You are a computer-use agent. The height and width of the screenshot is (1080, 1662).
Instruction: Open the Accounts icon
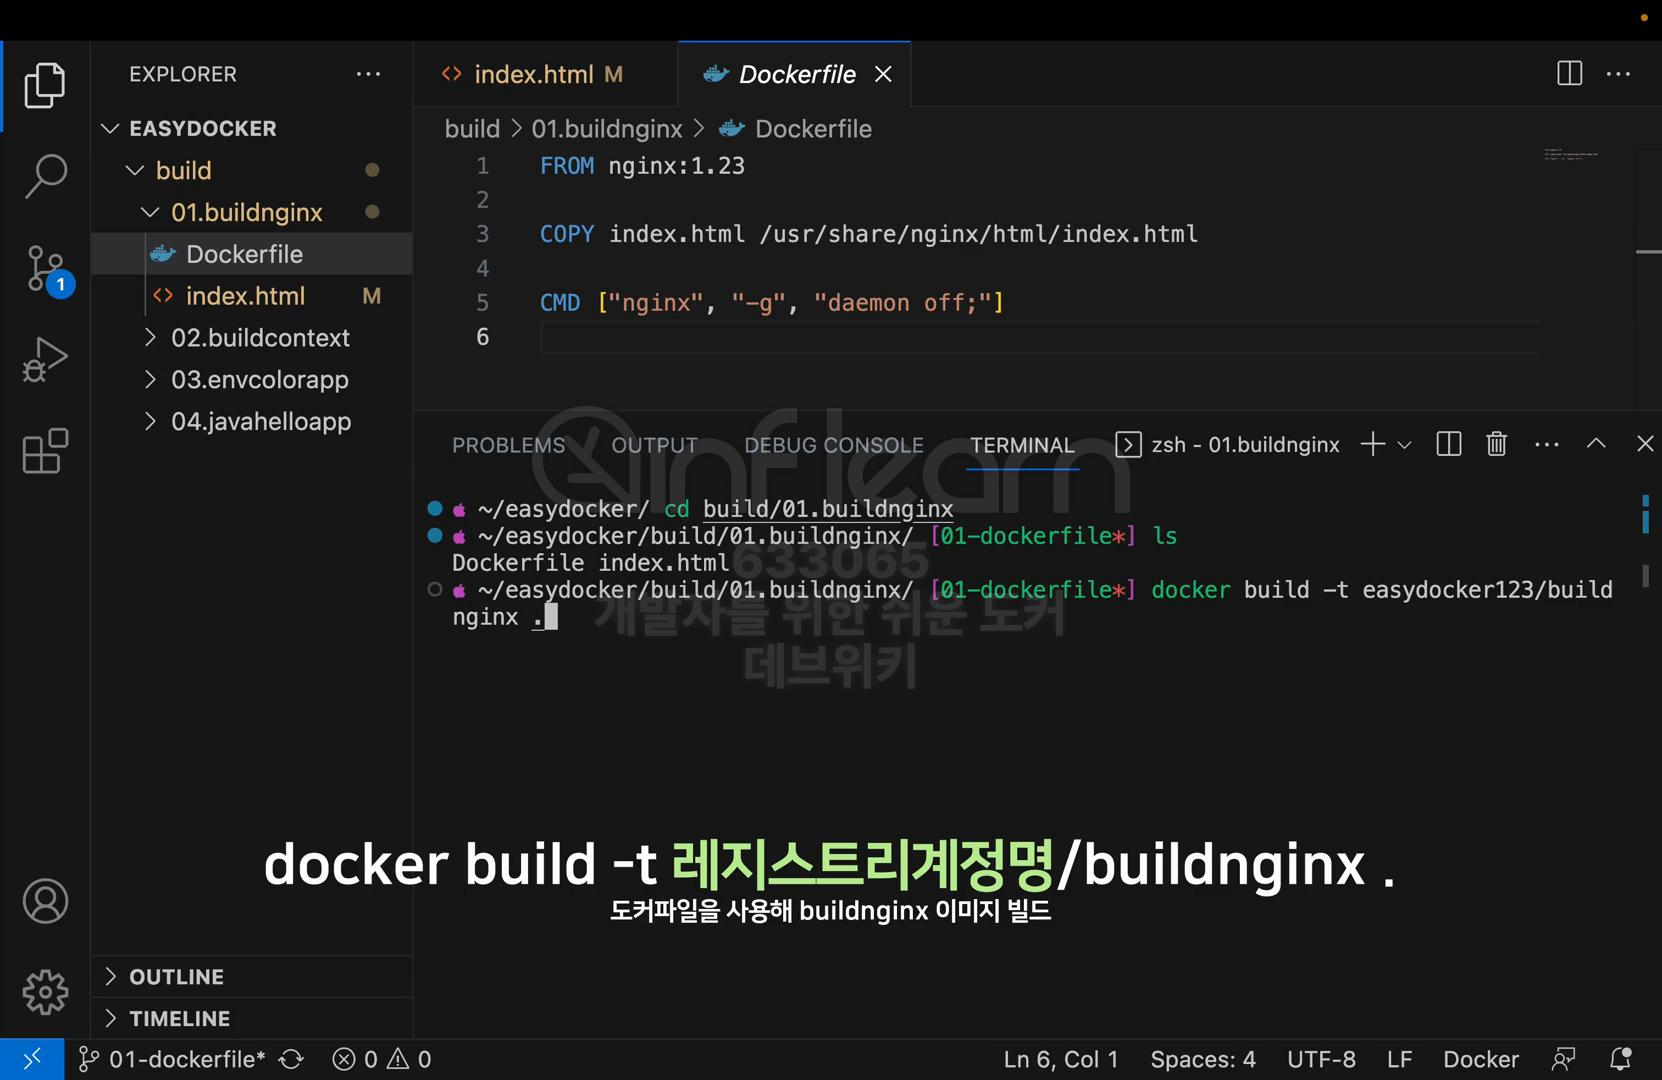point(45,901)
